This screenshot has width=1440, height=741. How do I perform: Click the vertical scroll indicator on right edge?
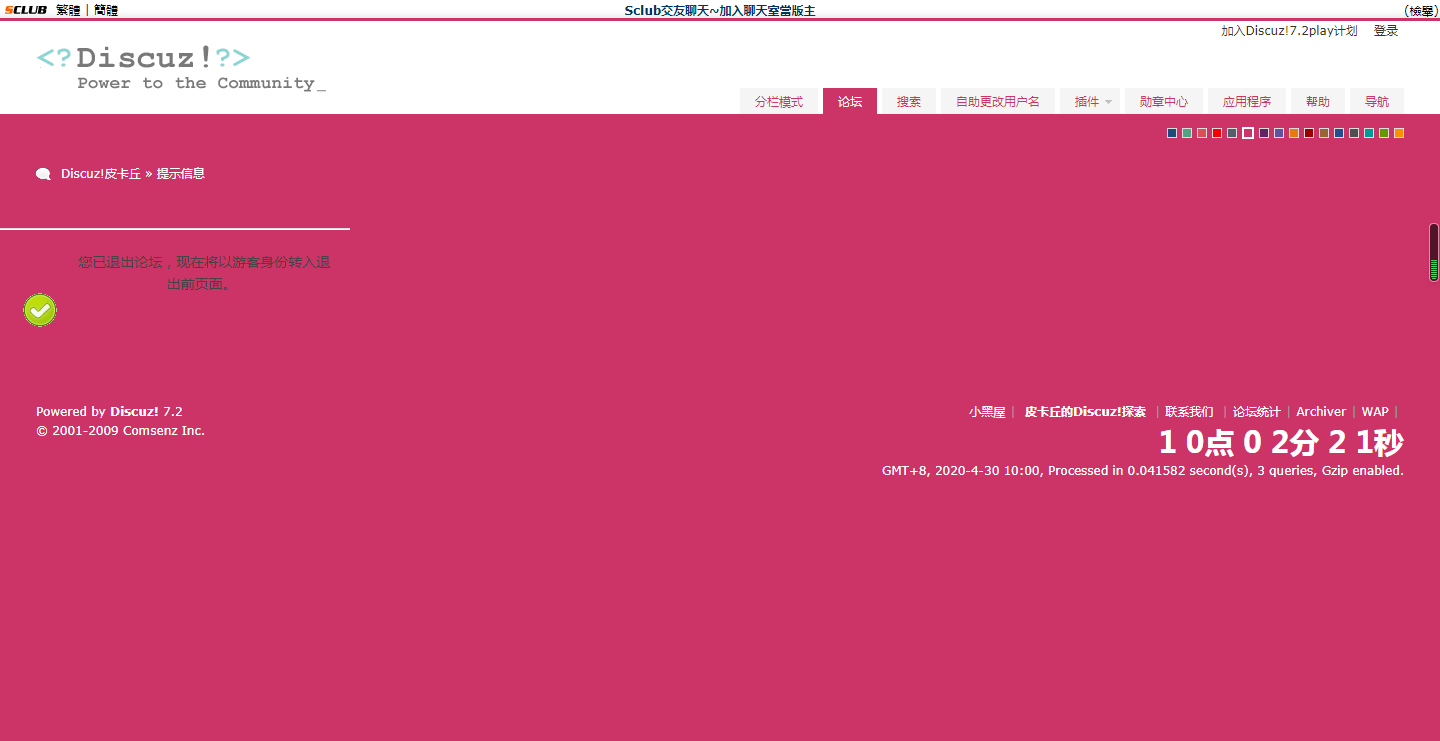[x=1433, y=252]
